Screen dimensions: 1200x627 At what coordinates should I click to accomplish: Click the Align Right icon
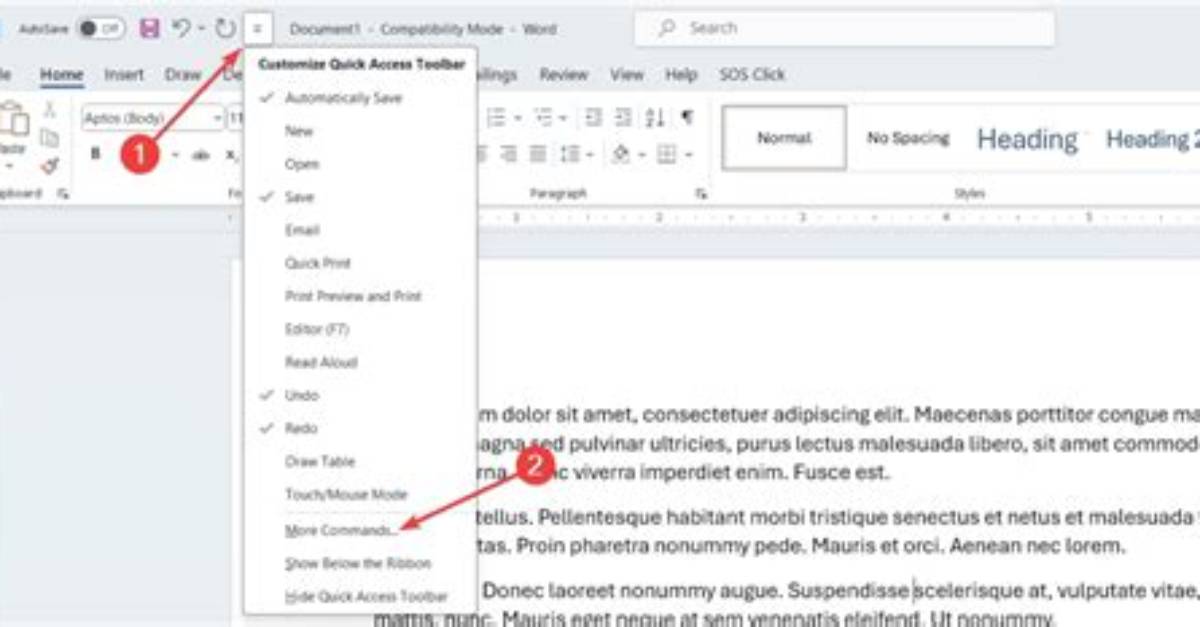click(509, 154)
